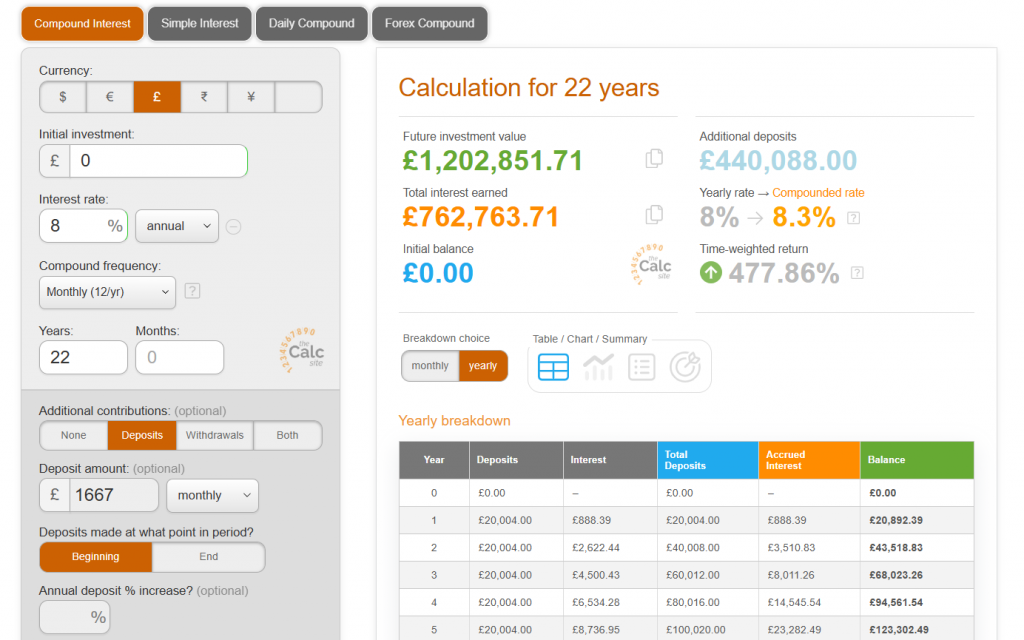1024x640 pixels.
Task: Click help icon beside compound frequency
Action: 193,291
